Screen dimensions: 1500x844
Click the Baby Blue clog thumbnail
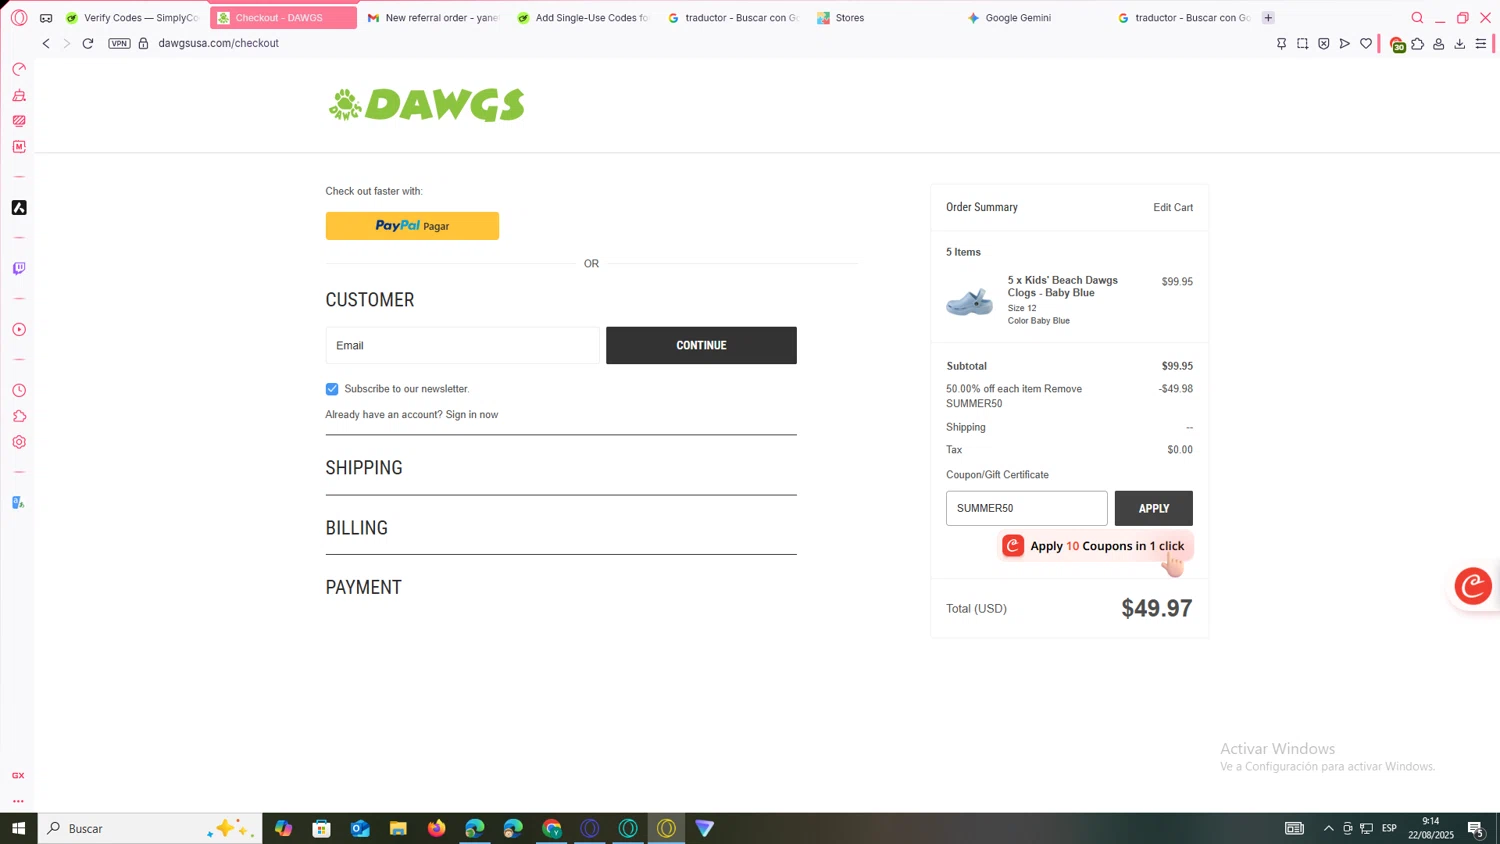969,301
